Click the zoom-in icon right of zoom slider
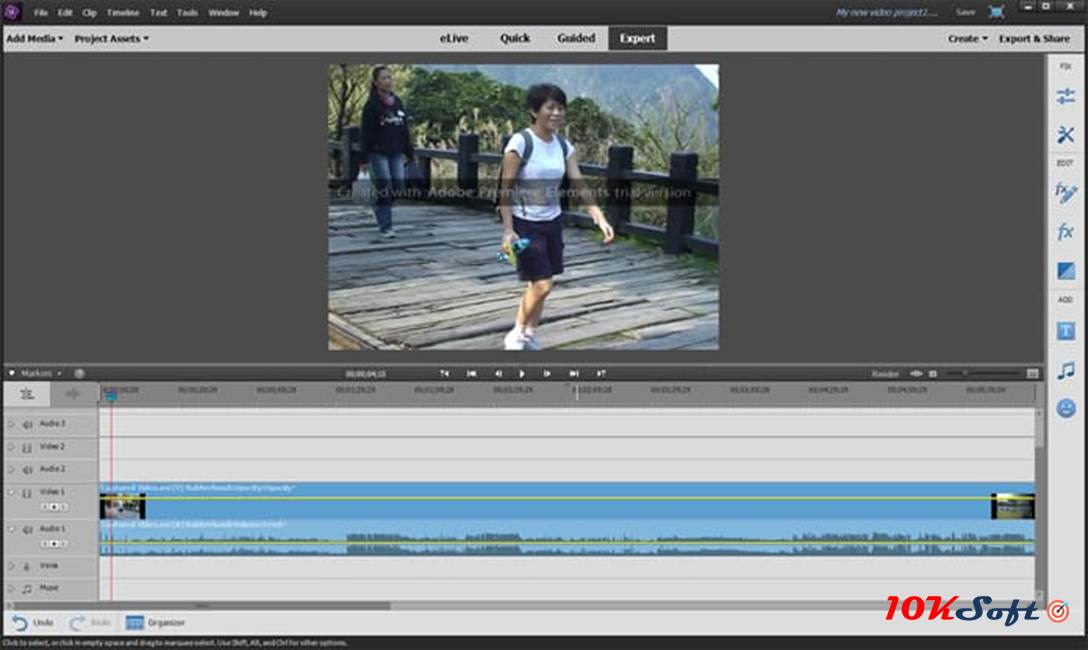The image size is (1088, 650). pos(1032,373)
